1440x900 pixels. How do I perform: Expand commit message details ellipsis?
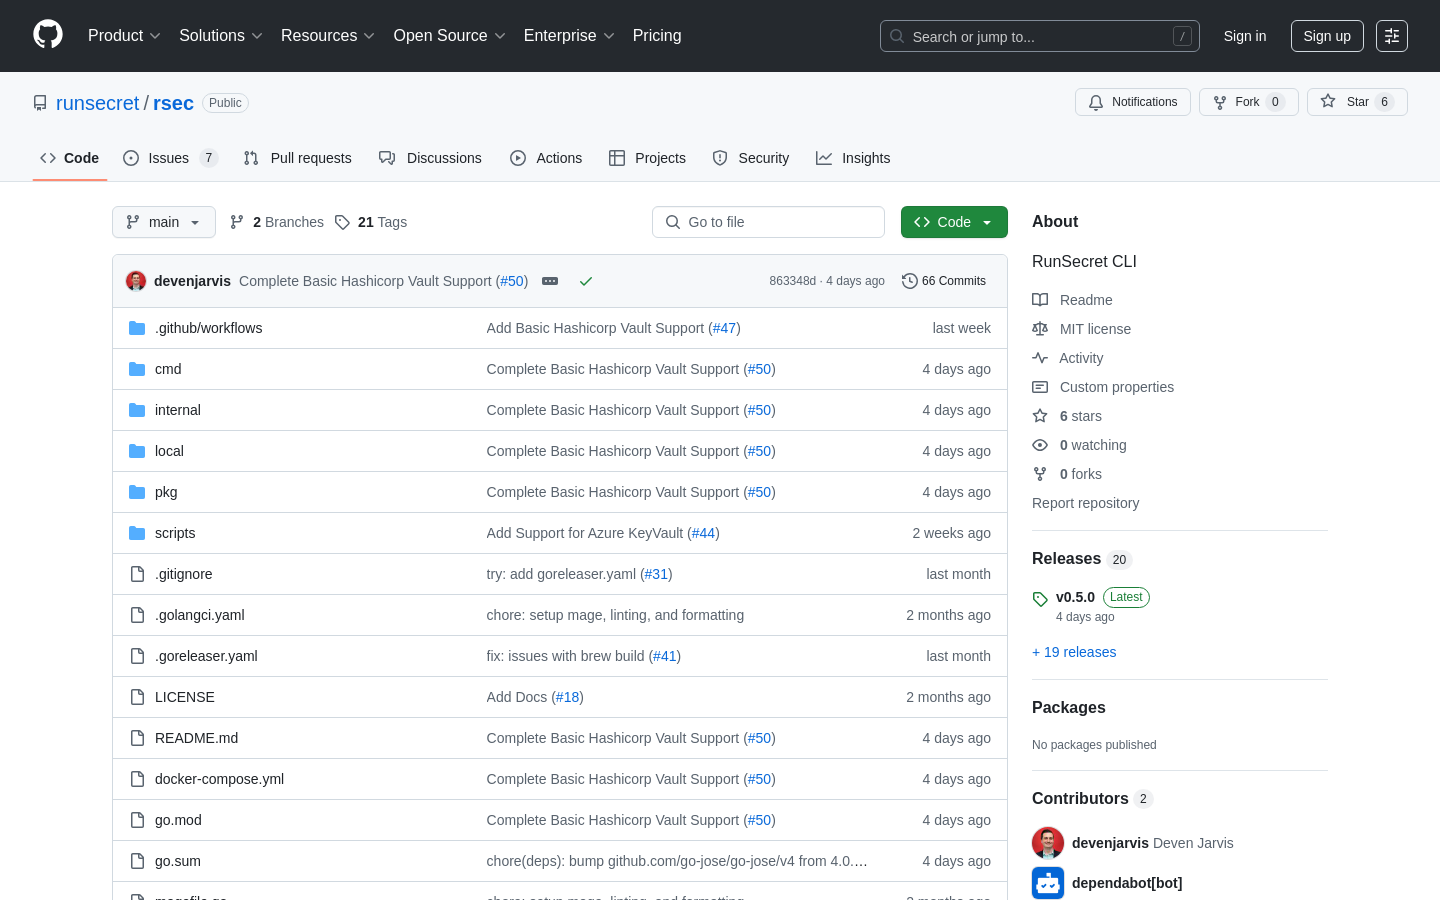(x=550, y=281)
